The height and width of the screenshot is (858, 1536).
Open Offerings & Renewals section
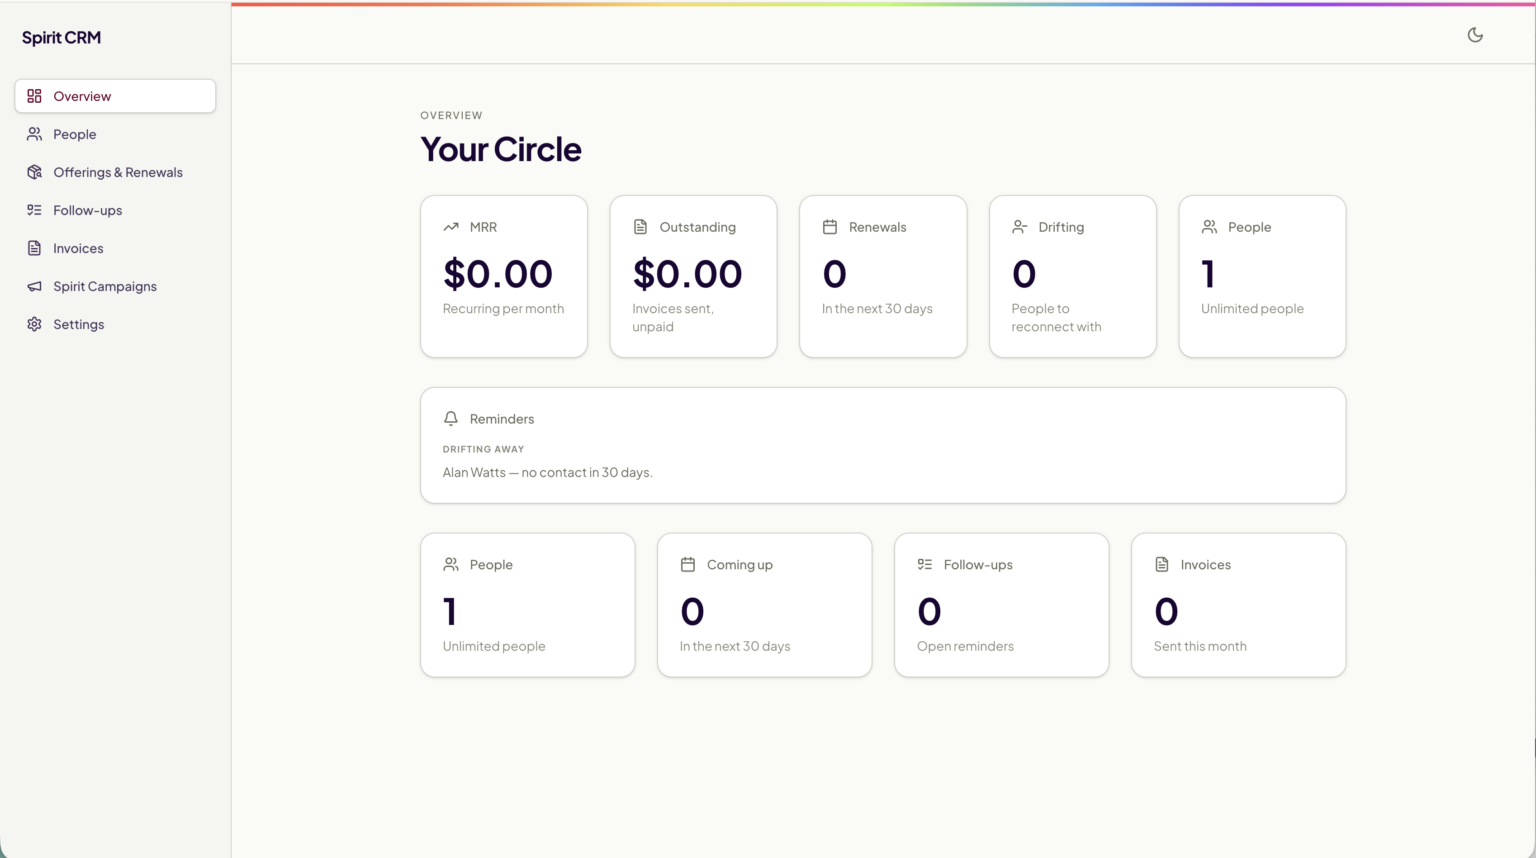click(115, 172)
